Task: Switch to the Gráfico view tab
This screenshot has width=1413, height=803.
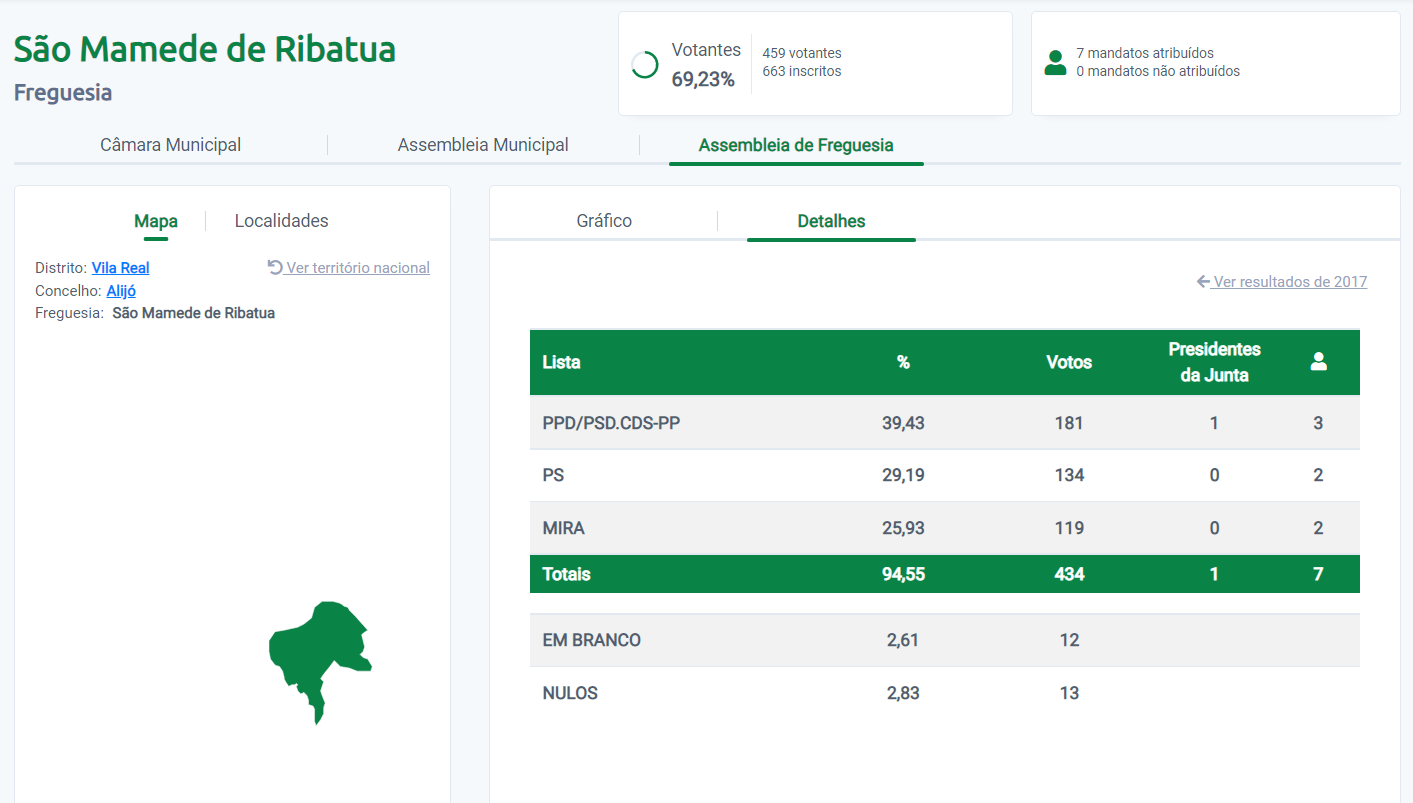Action: pyautogui.click(x=604, y=221)
